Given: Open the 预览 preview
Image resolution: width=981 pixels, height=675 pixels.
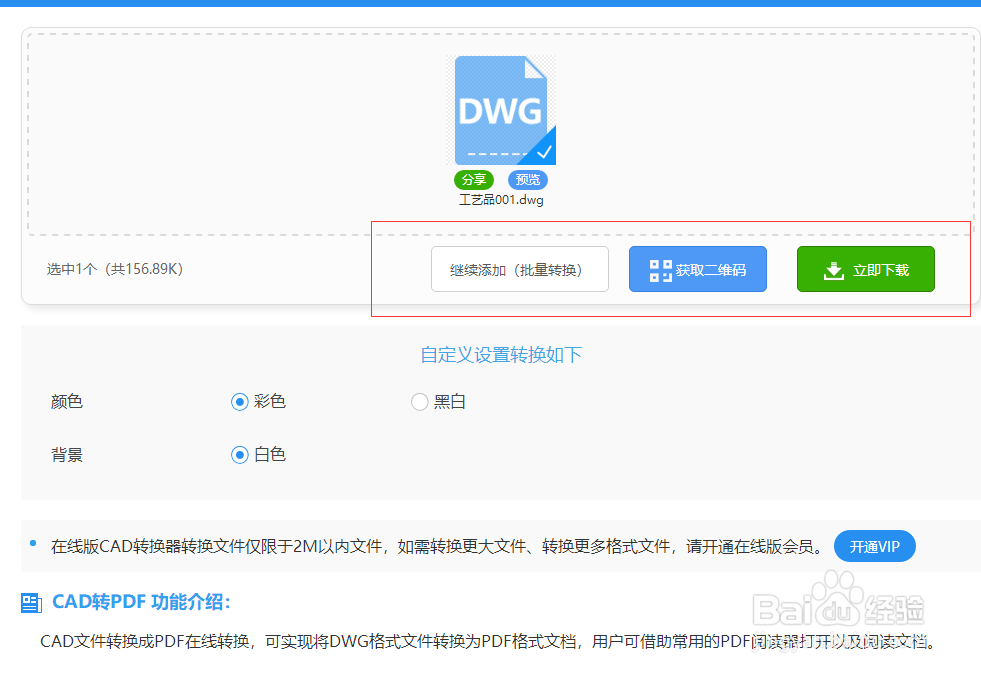Looking at the screenshot, I should pos(527,180).
